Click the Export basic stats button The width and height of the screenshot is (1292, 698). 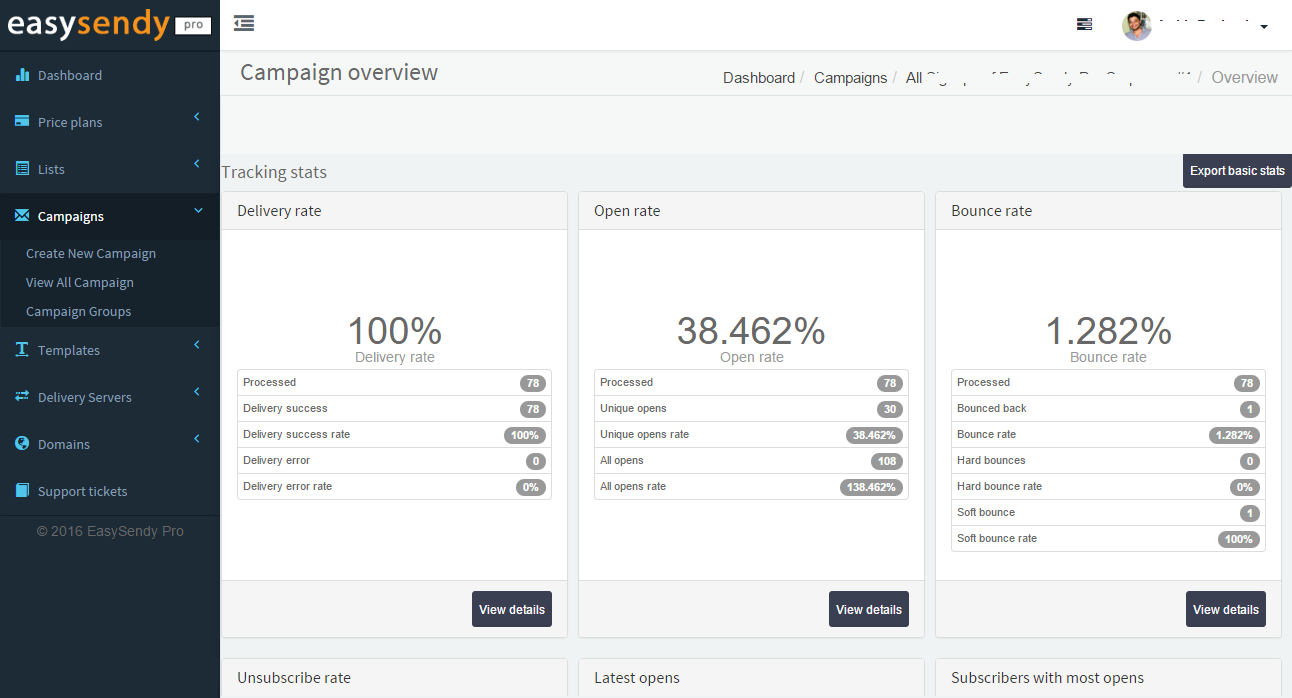tap(1237, 171)
